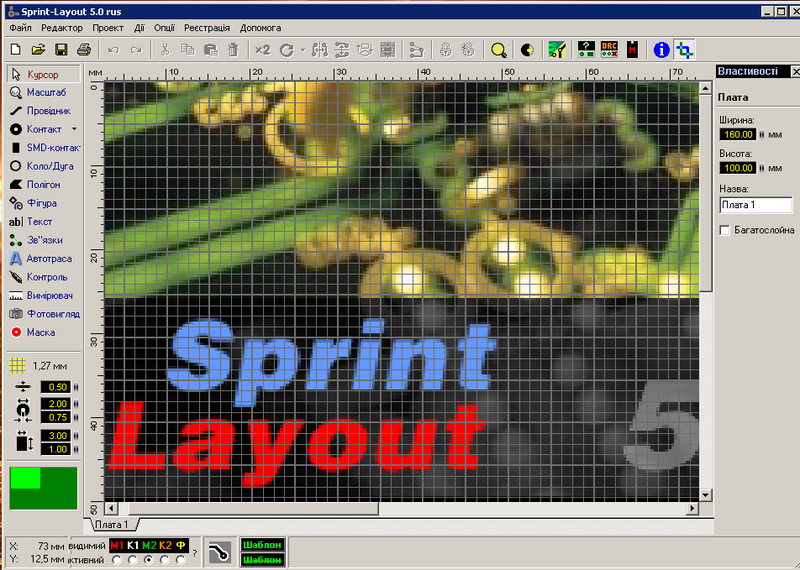The width and height of the screenshot is (800, 570).
Task: Copy selection with the toolbar copy icon
Action: click(x=187, y=49)
